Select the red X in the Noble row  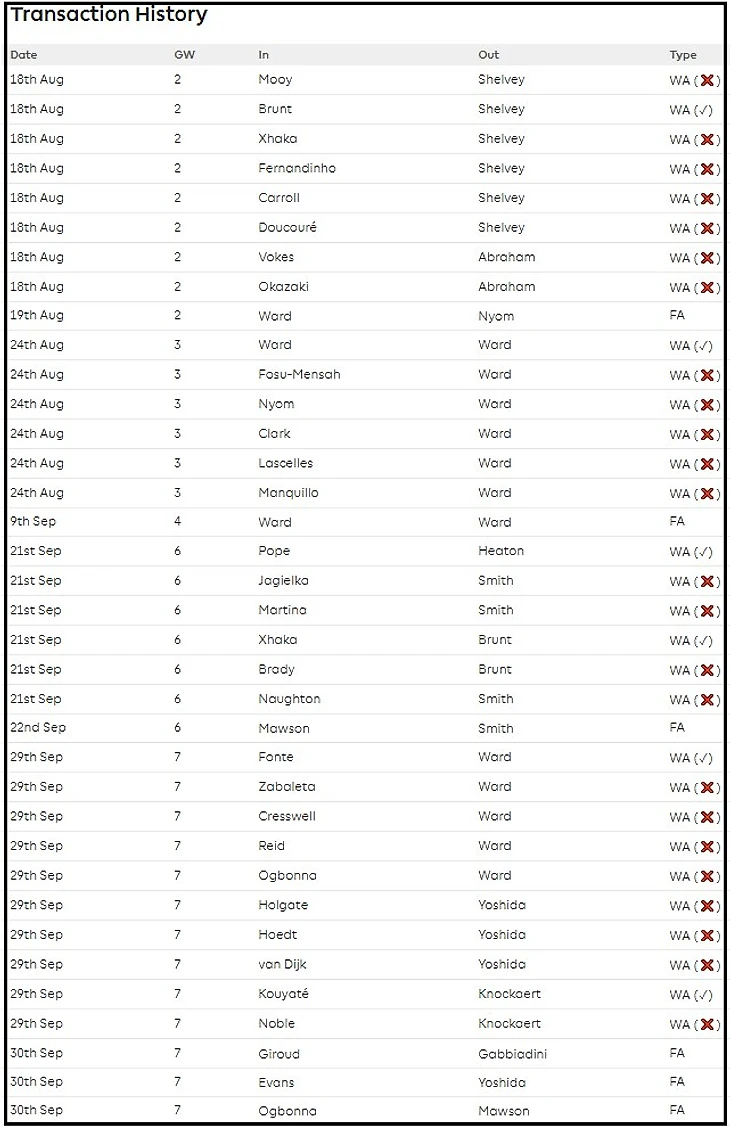pyautogui.click(x=707, y=1024)
